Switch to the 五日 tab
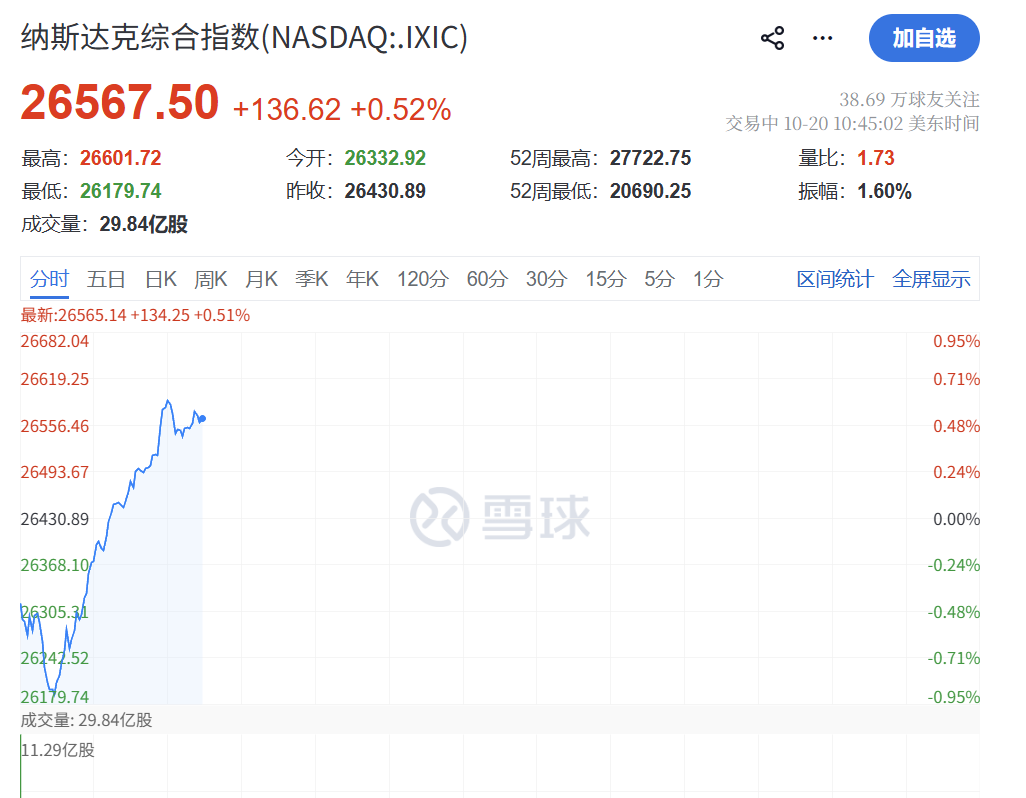1026x798 pixels. (106, 279)
